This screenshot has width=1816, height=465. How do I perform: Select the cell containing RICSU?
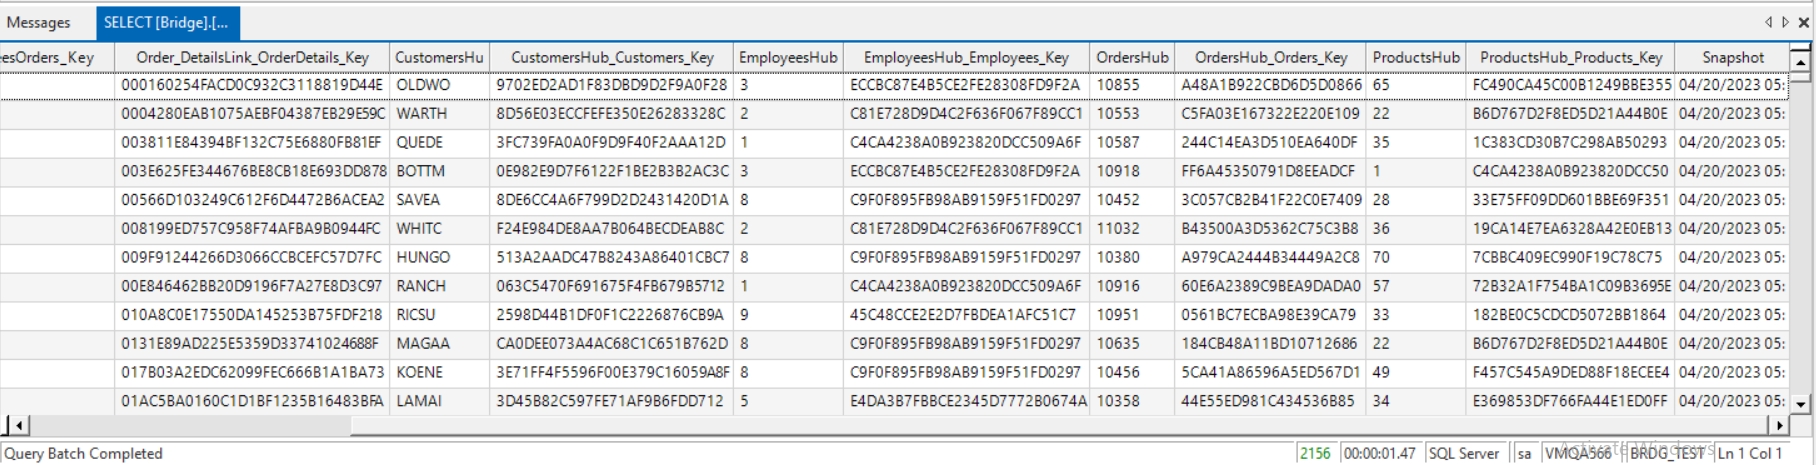pos(439,314)
